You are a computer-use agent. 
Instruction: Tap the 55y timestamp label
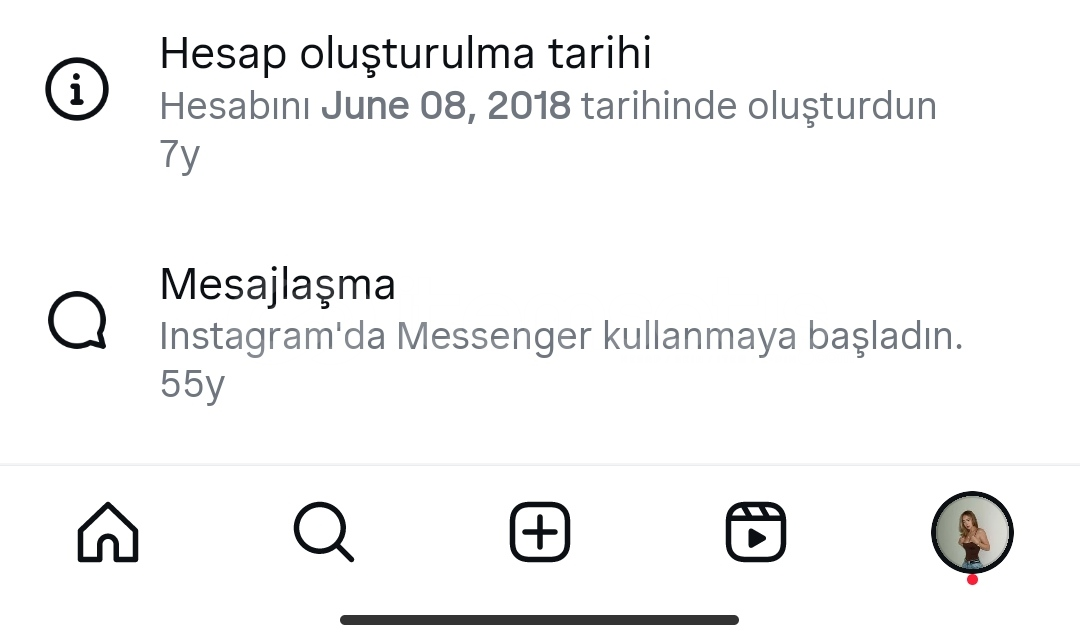(192, 384)
